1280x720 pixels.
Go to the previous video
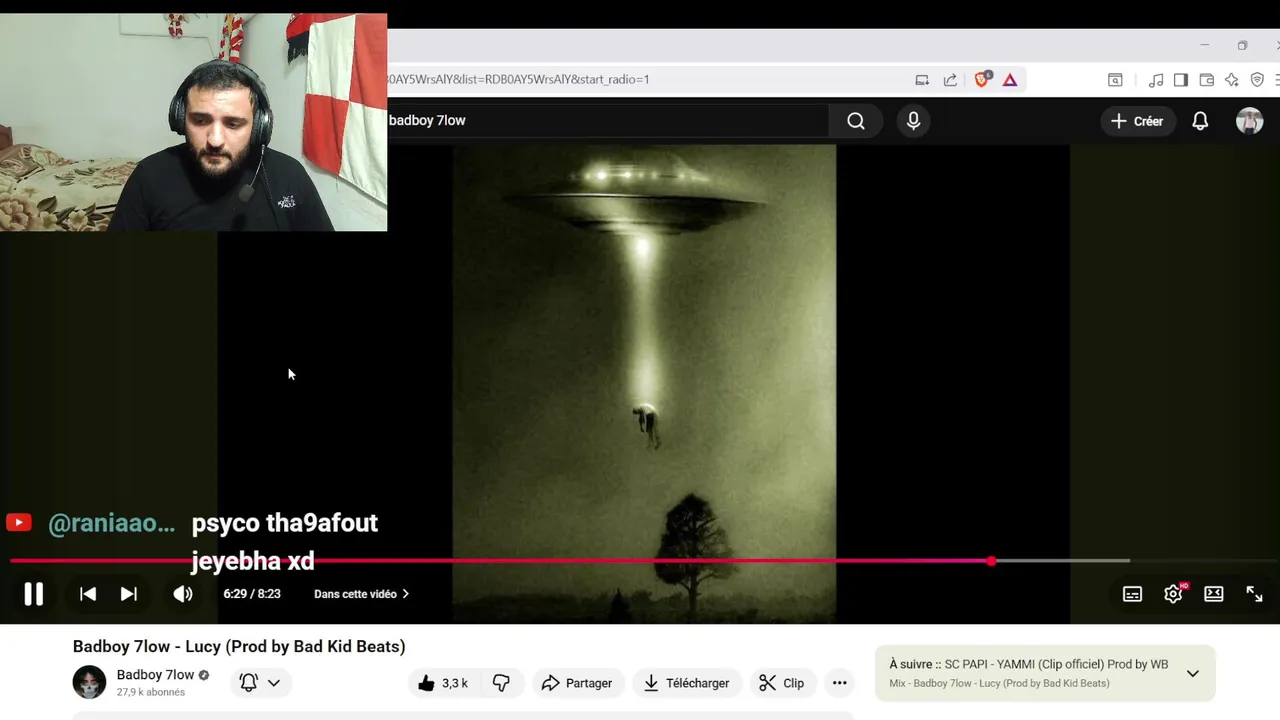click(x=88, y=594)
